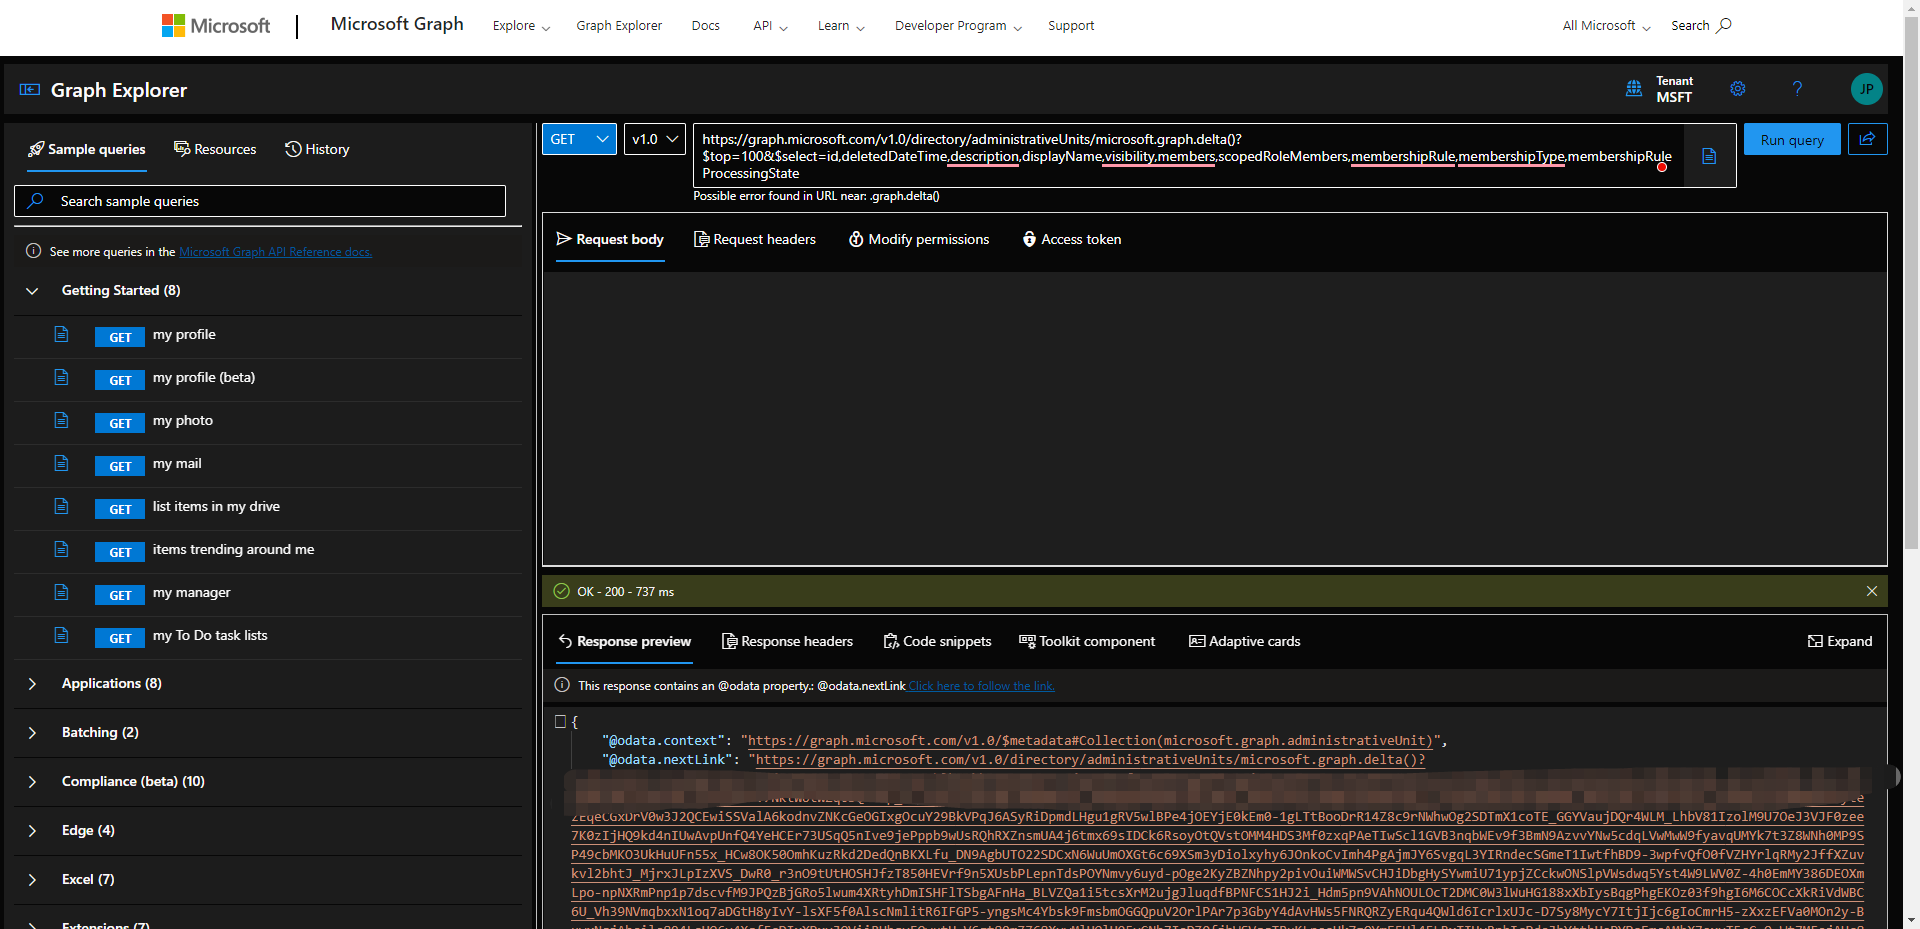The width and height of the screenshot is (1920, 929).
Task: Open Support nav link
Action: [x=1071, y=26]
